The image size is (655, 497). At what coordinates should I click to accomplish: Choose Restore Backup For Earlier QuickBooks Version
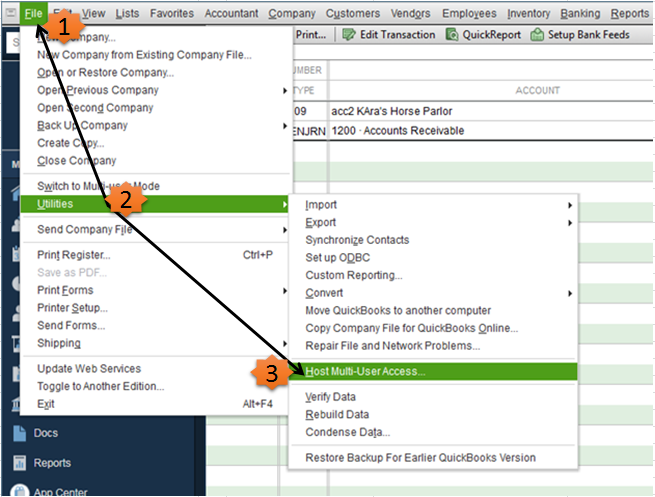point(420,458)
